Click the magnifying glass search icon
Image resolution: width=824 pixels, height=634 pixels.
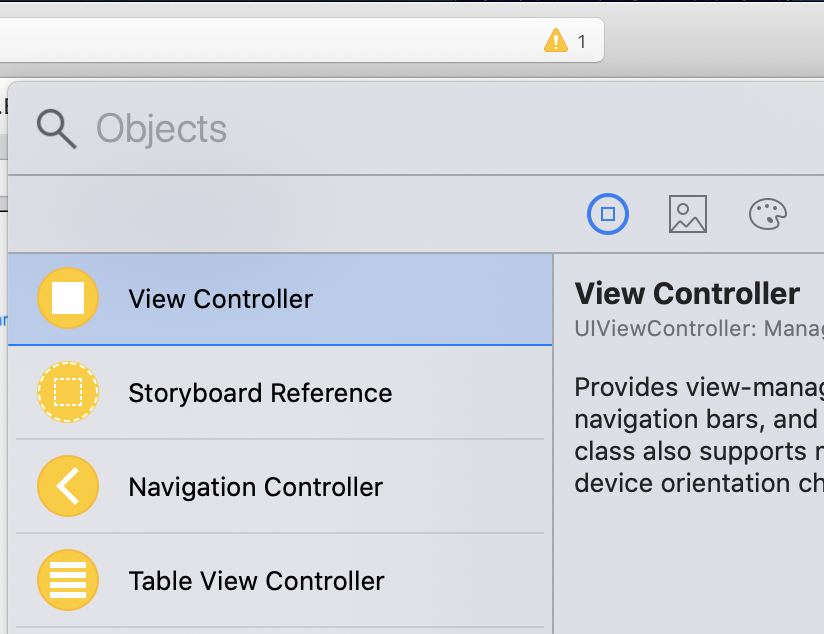[x=56, y=128]
